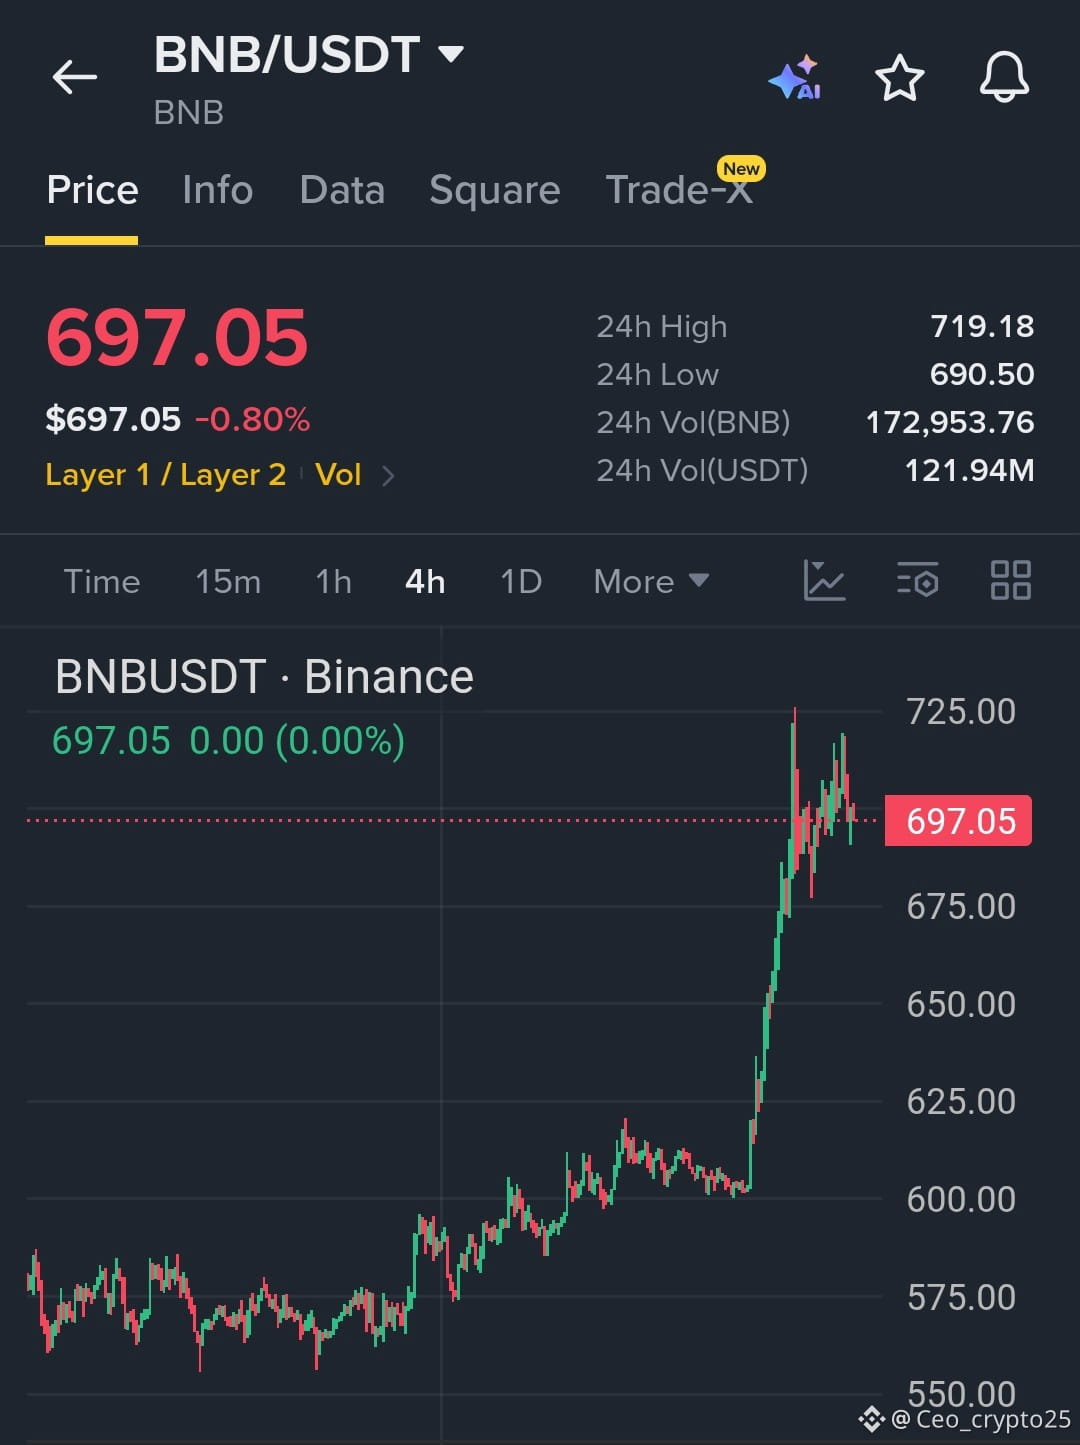The image size is (1080, 1445).
Task: Switch to the Data tab
Action: [342, 190]
